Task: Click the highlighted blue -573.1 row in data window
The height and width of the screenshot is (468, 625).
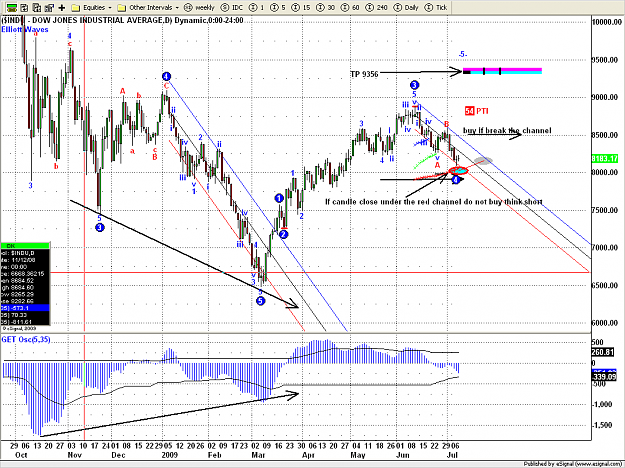Action: [25, 308]
